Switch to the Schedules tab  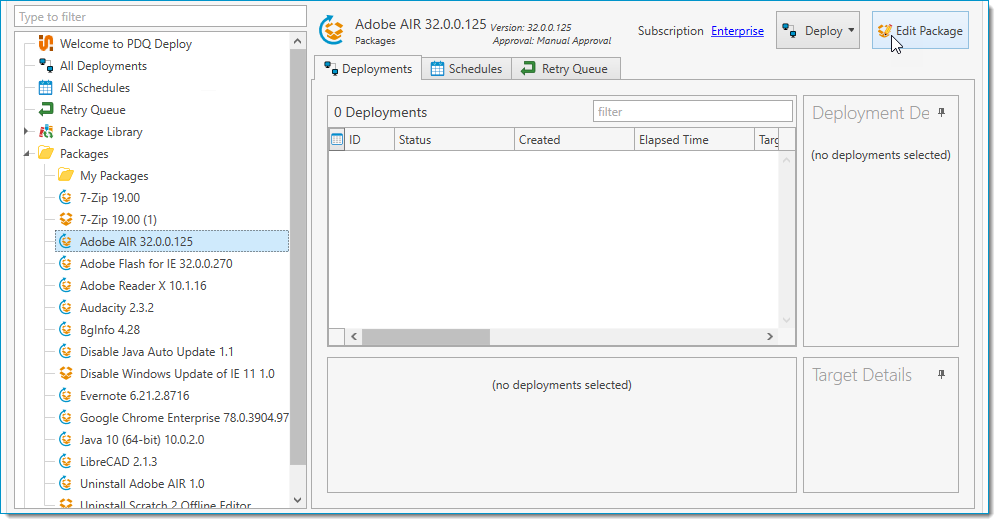point(466,69)
